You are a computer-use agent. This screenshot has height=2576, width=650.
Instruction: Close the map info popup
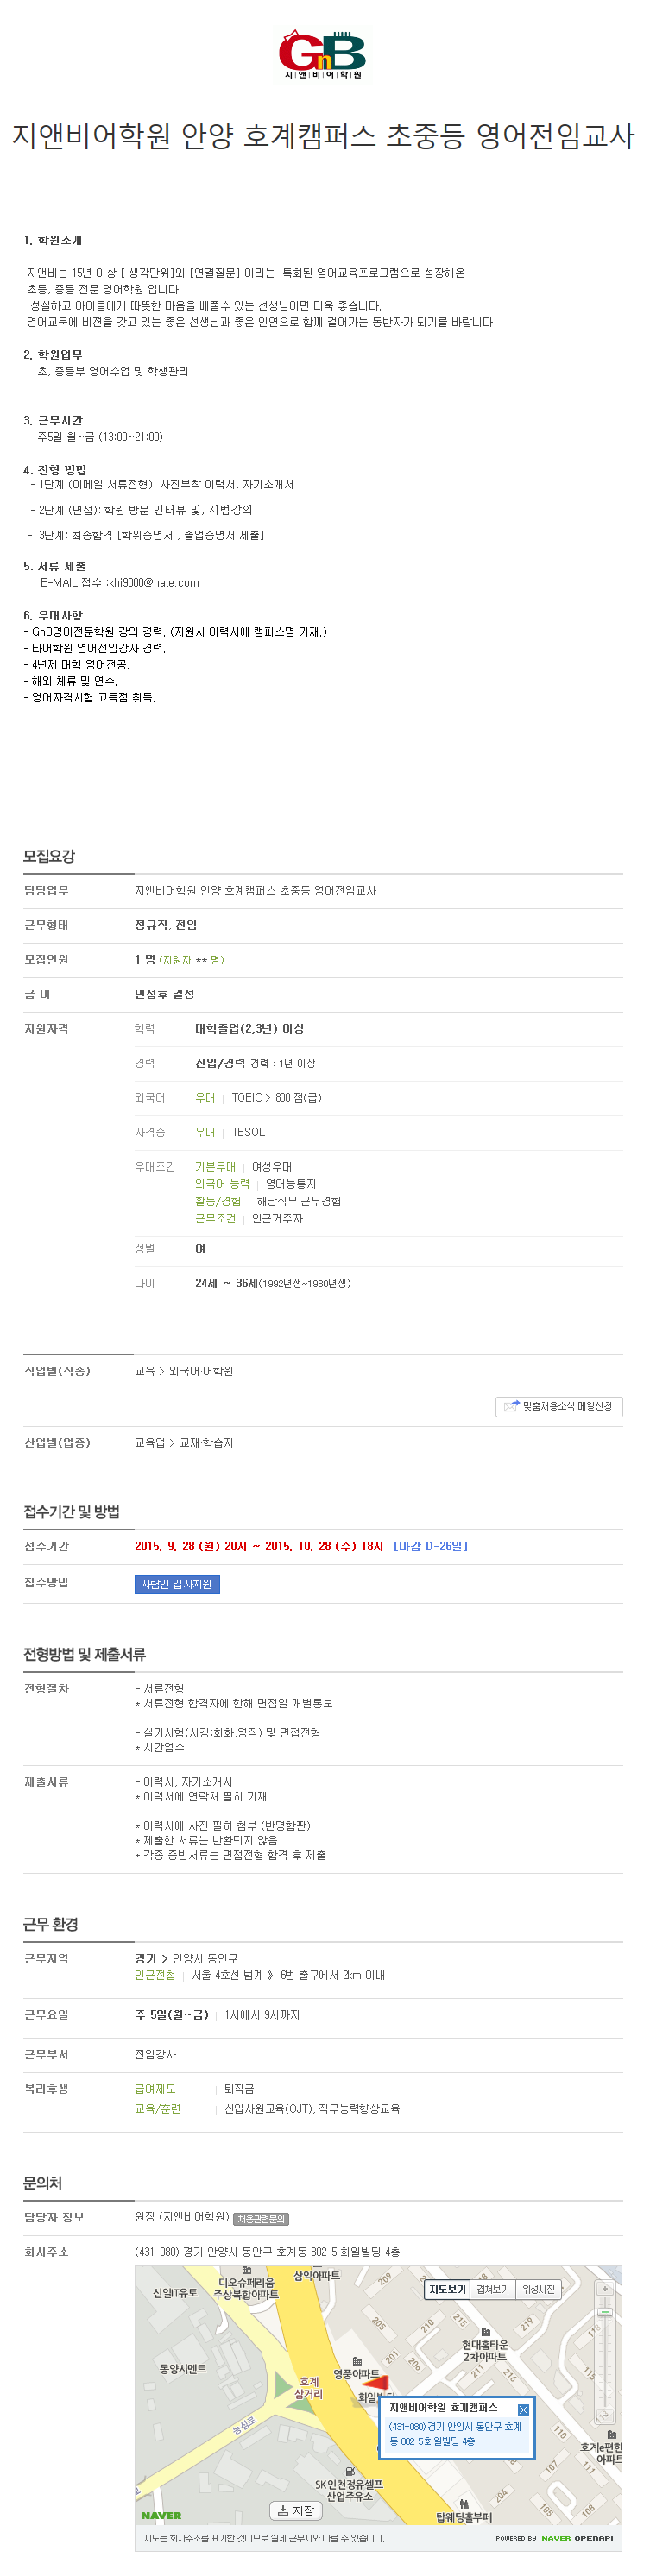coord(523,2410)
